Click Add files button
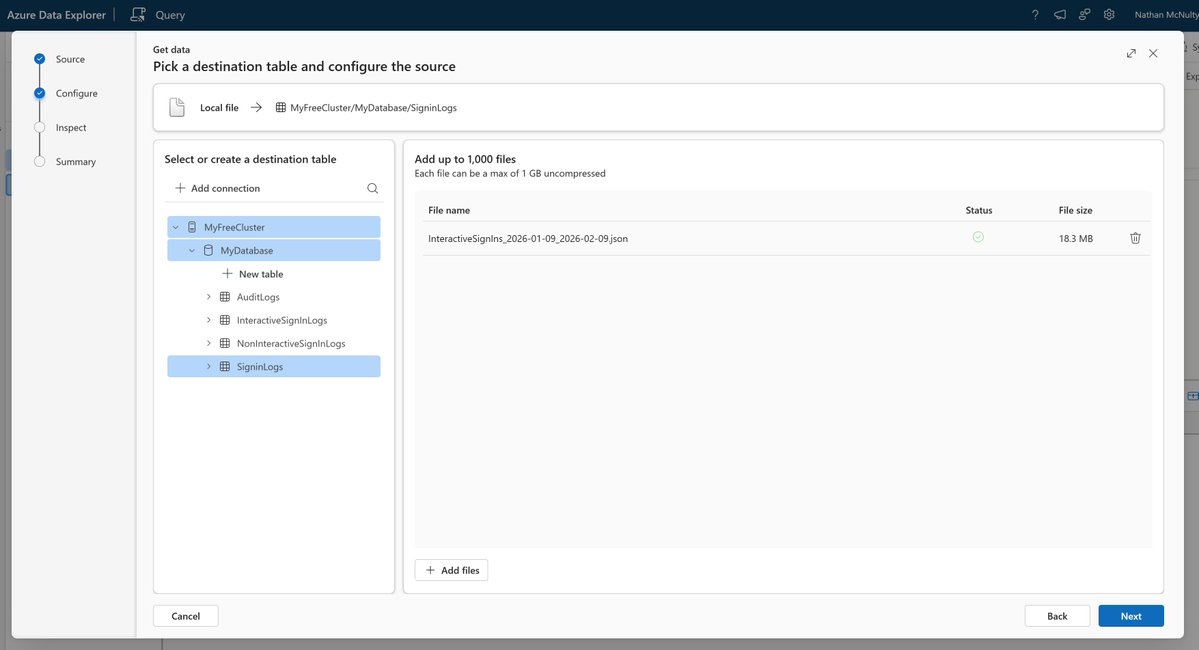 pos(451,570)
